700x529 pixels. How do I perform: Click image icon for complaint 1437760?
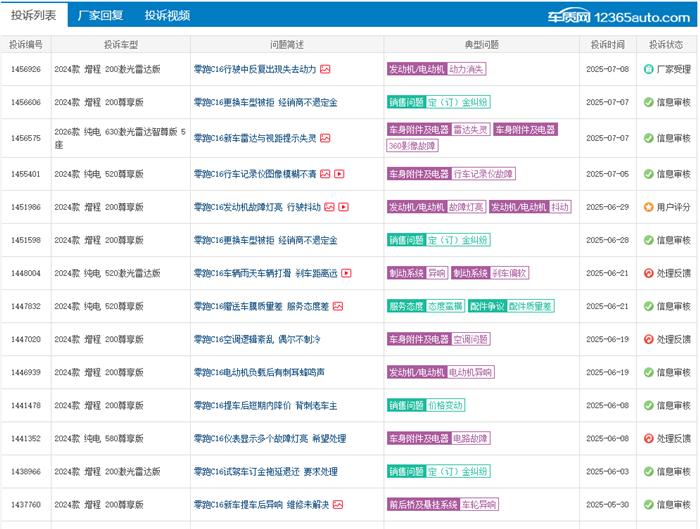point(338,504)
